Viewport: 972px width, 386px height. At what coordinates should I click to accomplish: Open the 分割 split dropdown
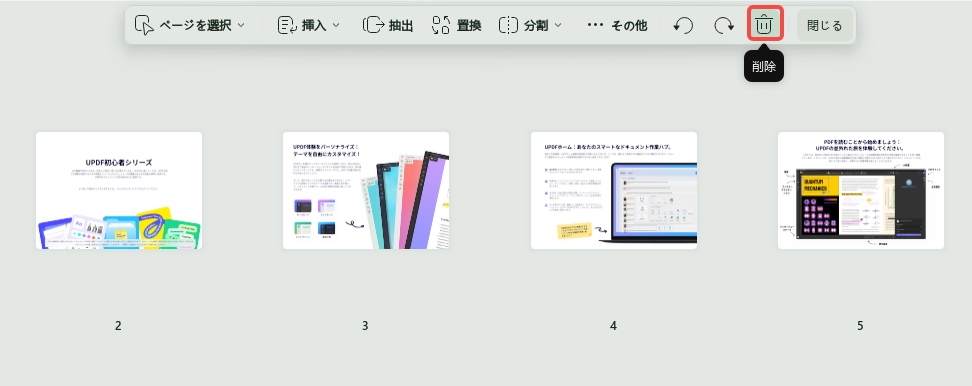tap(531, 25)
